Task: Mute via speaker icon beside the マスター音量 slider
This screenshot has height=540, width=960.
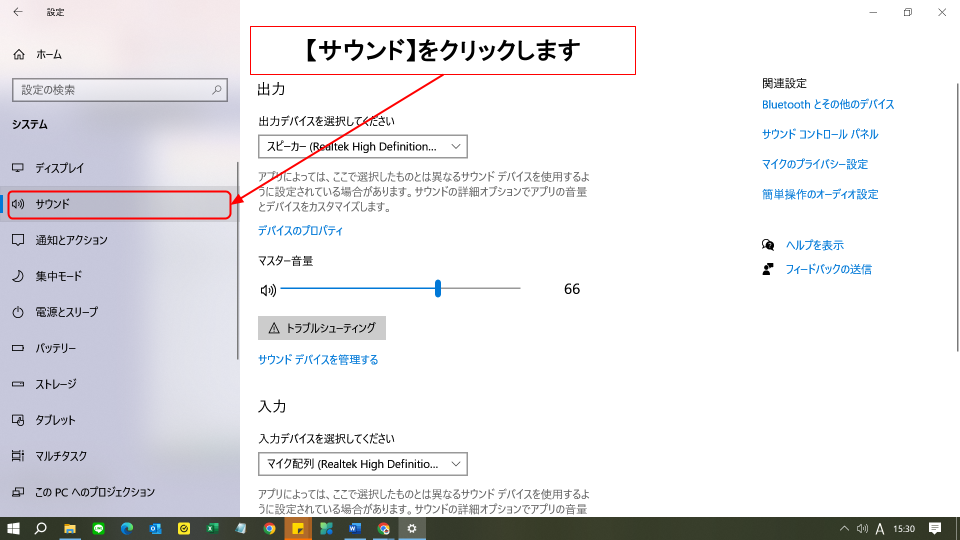Action: click(x=267, y=290)
